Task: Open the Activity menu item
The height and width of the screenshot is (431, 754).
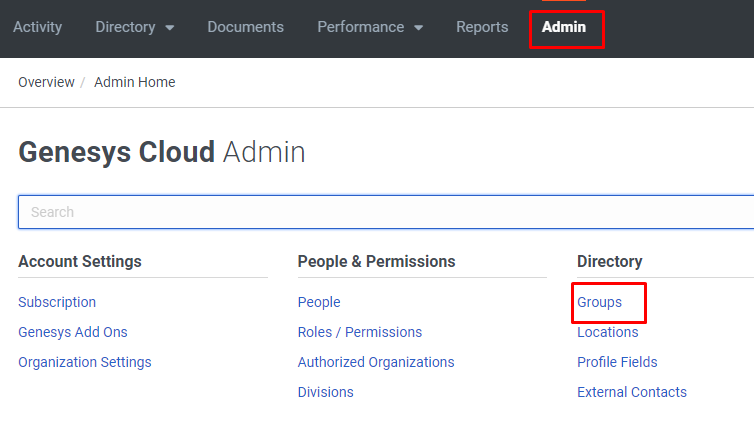Action: (x=38, y=27)
